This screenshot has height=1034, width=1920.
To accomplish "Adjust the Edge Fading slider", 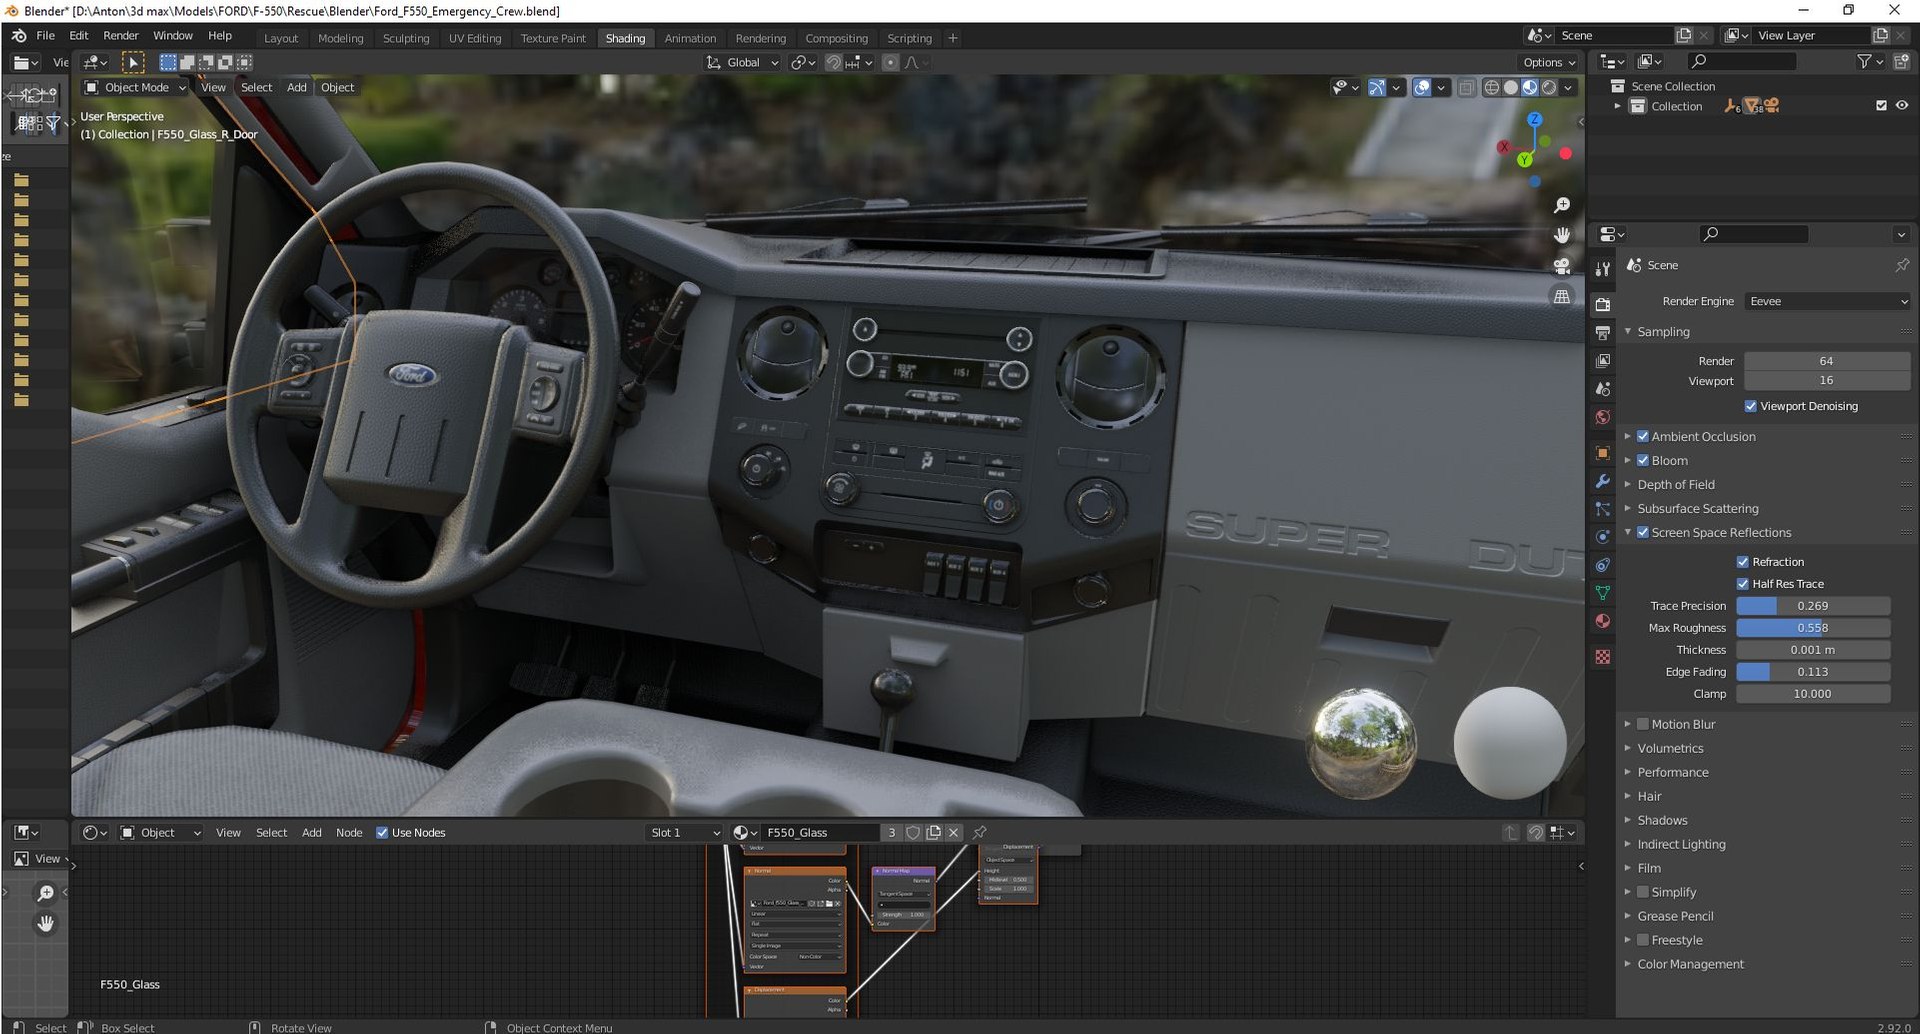I will click(x=1812, y=672).
